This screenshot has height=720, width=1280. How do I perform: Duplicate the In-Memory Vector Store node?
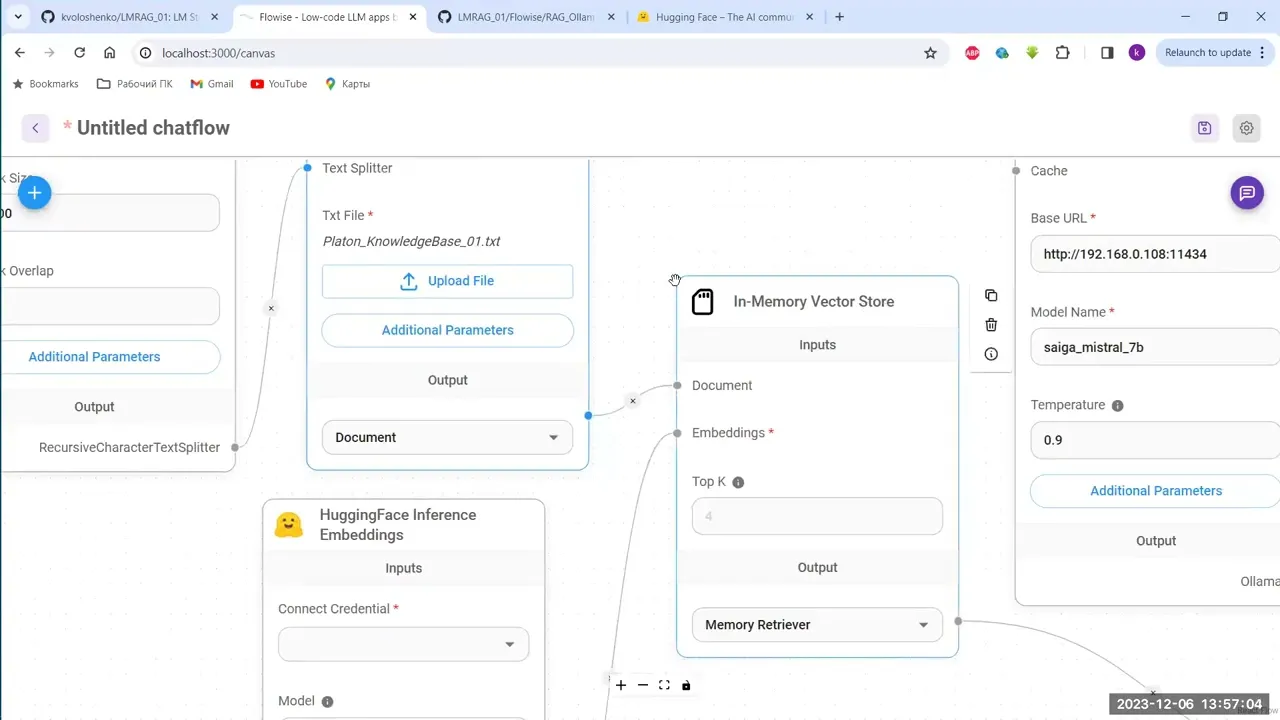(991, 296)
